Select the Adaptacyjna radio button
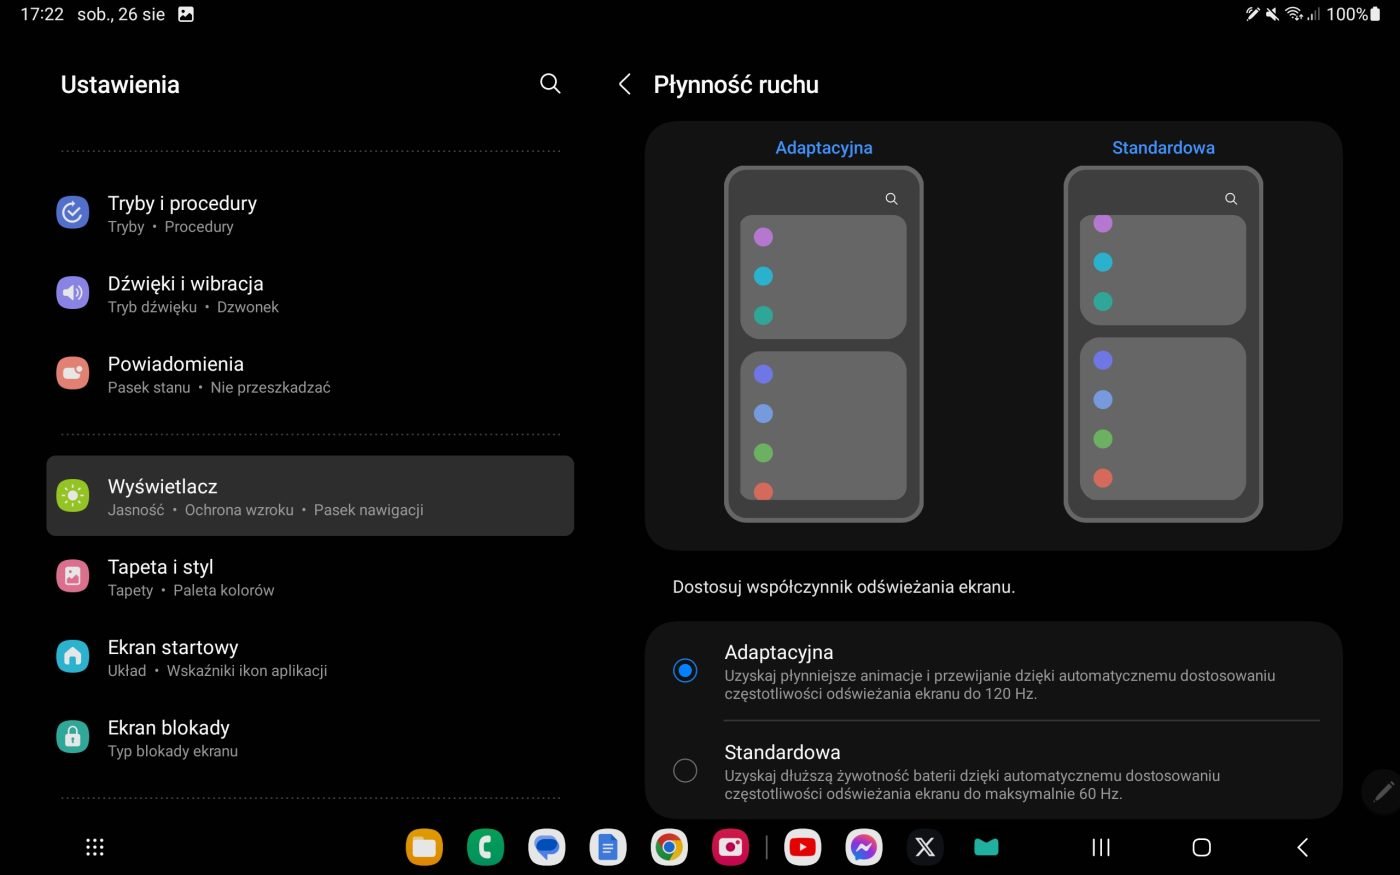Image resolution: width=1400 pixels, height=875 pixels. [685, 670]
